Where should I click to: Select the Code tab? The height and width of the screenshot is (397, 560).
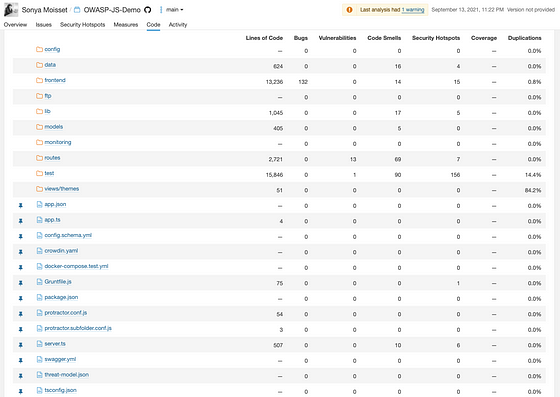tap(153, 25)
